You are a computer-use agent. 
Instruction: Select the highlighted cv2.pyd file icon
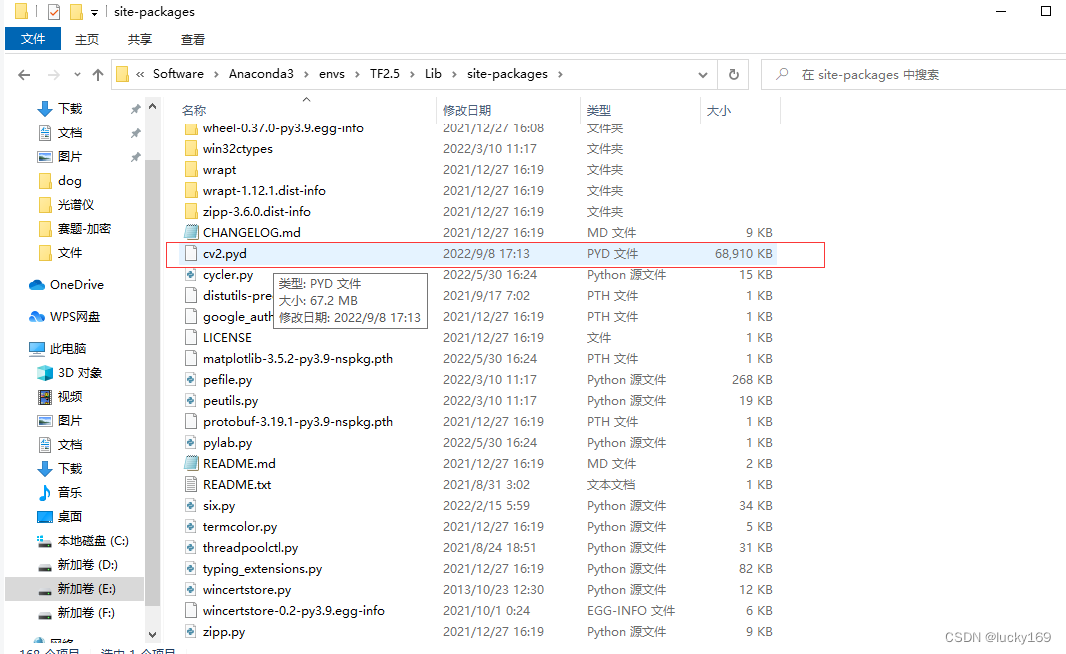[x=190, y=254]
